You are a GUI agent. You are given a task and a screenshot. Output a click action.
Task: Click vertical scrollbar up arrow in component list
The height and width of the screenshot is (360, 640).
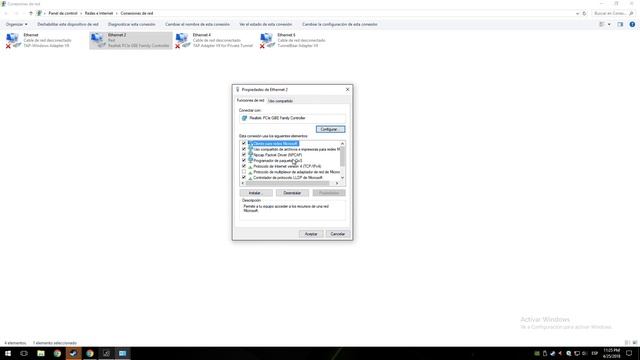342,144
